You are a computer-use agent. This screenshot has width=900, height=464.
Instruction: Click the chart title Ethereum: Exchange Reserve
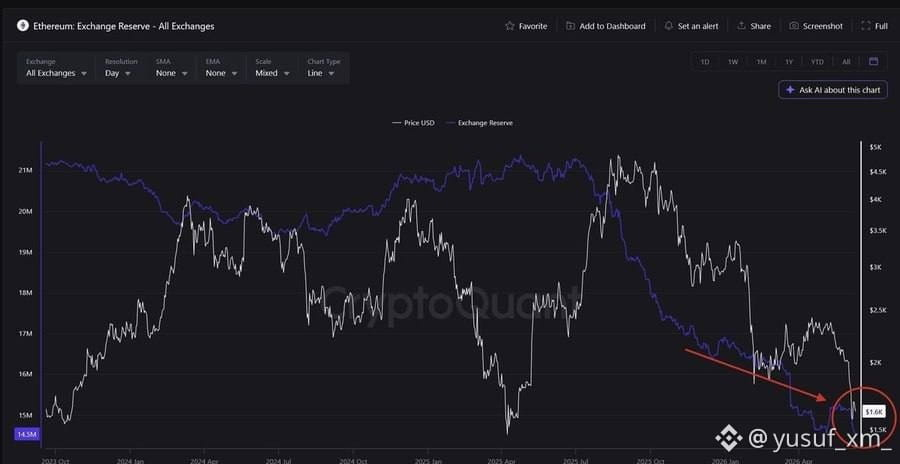click(x=123, y=26)
